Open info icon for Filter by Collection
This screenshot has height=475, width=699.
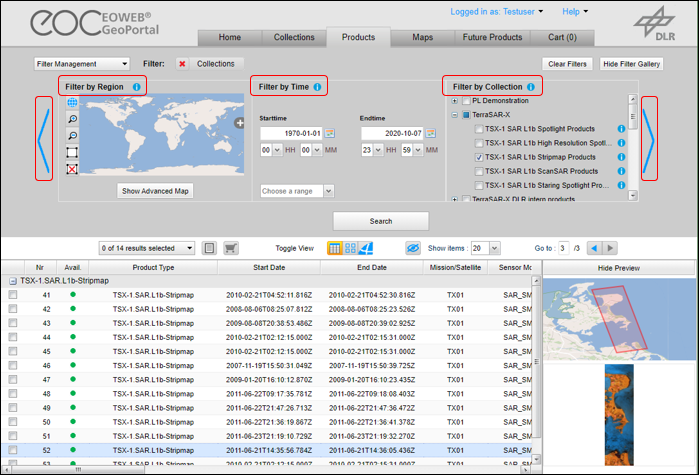[530, 87]
